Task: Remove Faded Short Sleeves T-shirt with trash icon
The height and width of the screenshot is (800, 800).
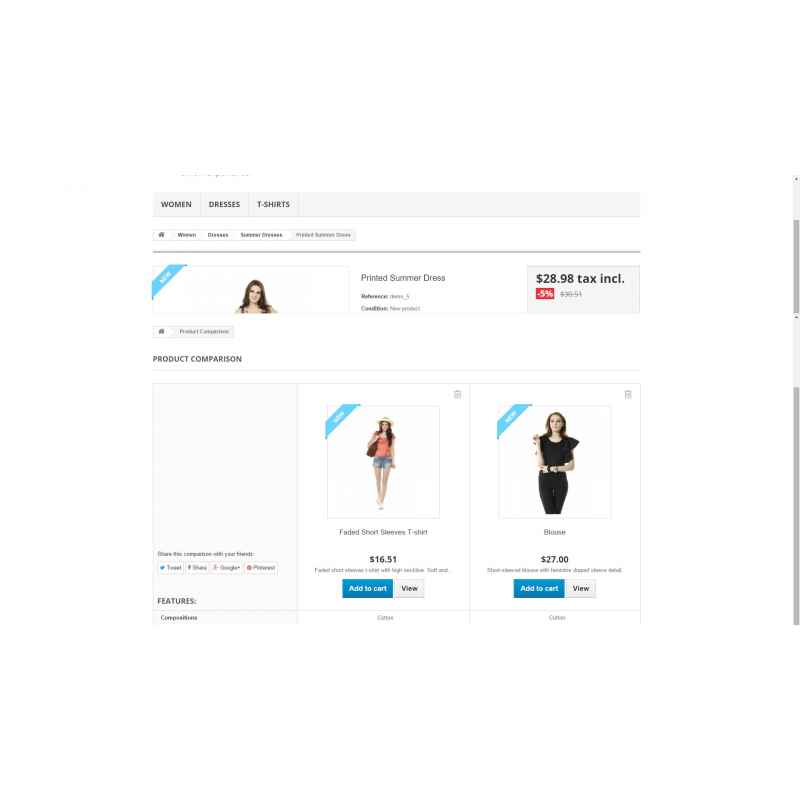Action: click(458, 394)
